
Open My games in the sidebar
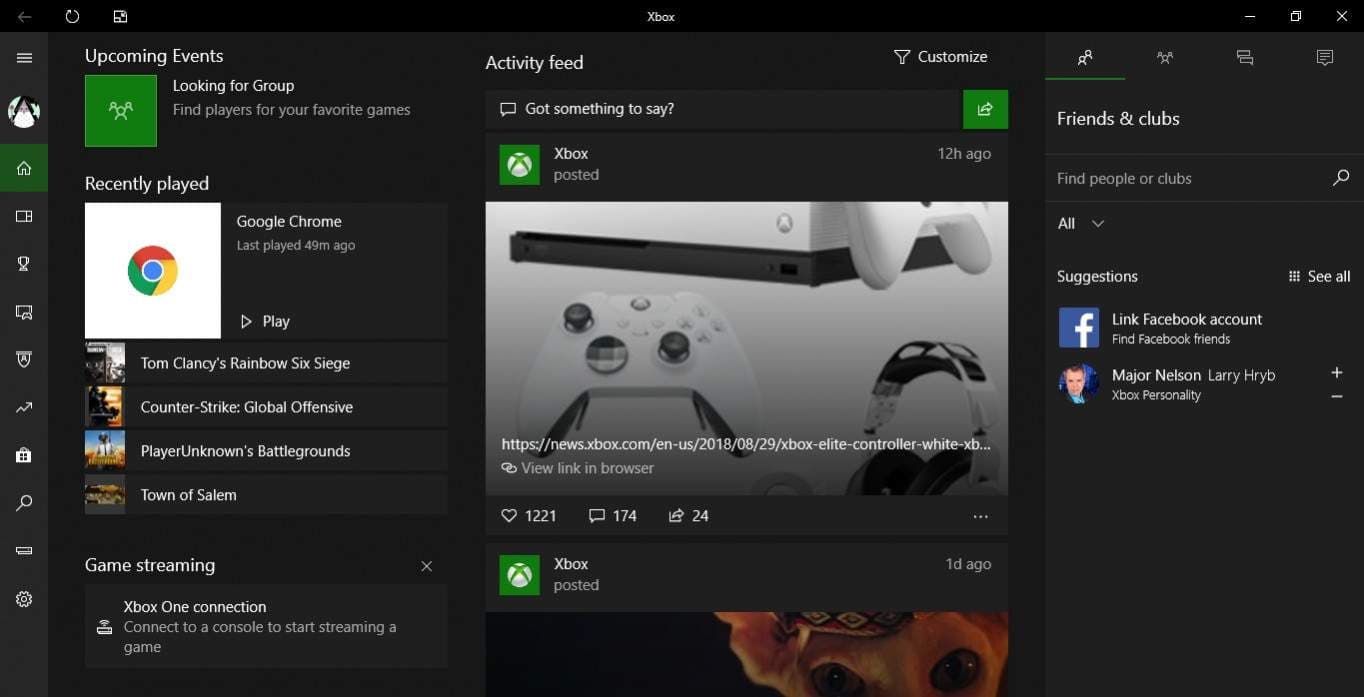coord(24,216)
